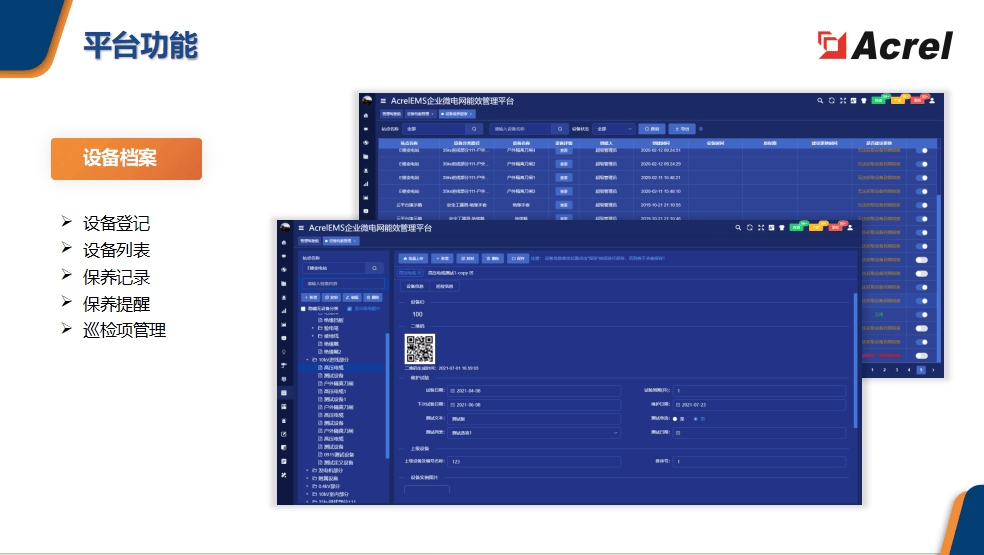Click the refresh icon in the back window header
Viewport: 984px width, 555px height.
832,100
